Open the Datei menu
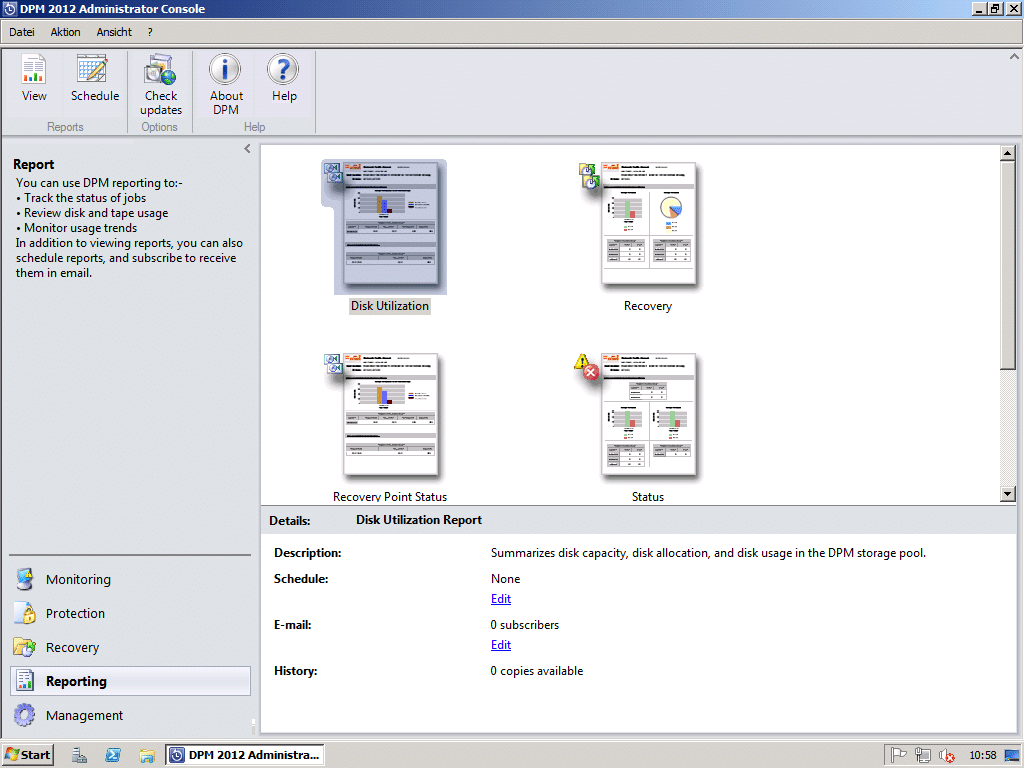 tap(22, 32)
